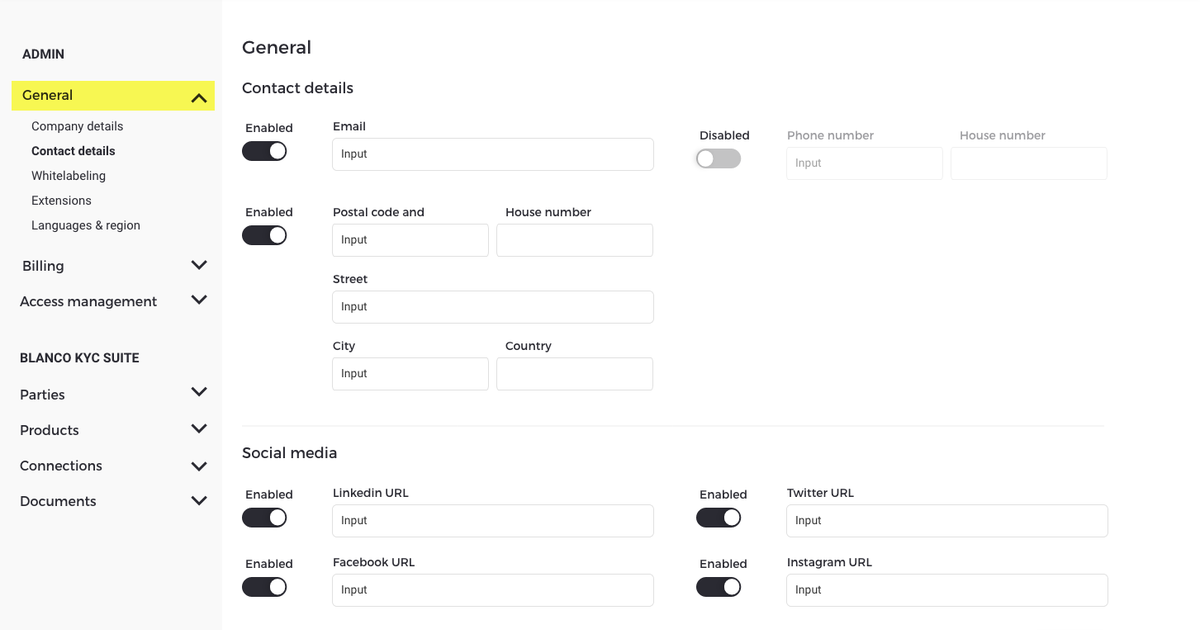Image resolution: width=1200 pixels, height=630 pixels.
Task: Expand the Billing section
Action: click(199, 266)
